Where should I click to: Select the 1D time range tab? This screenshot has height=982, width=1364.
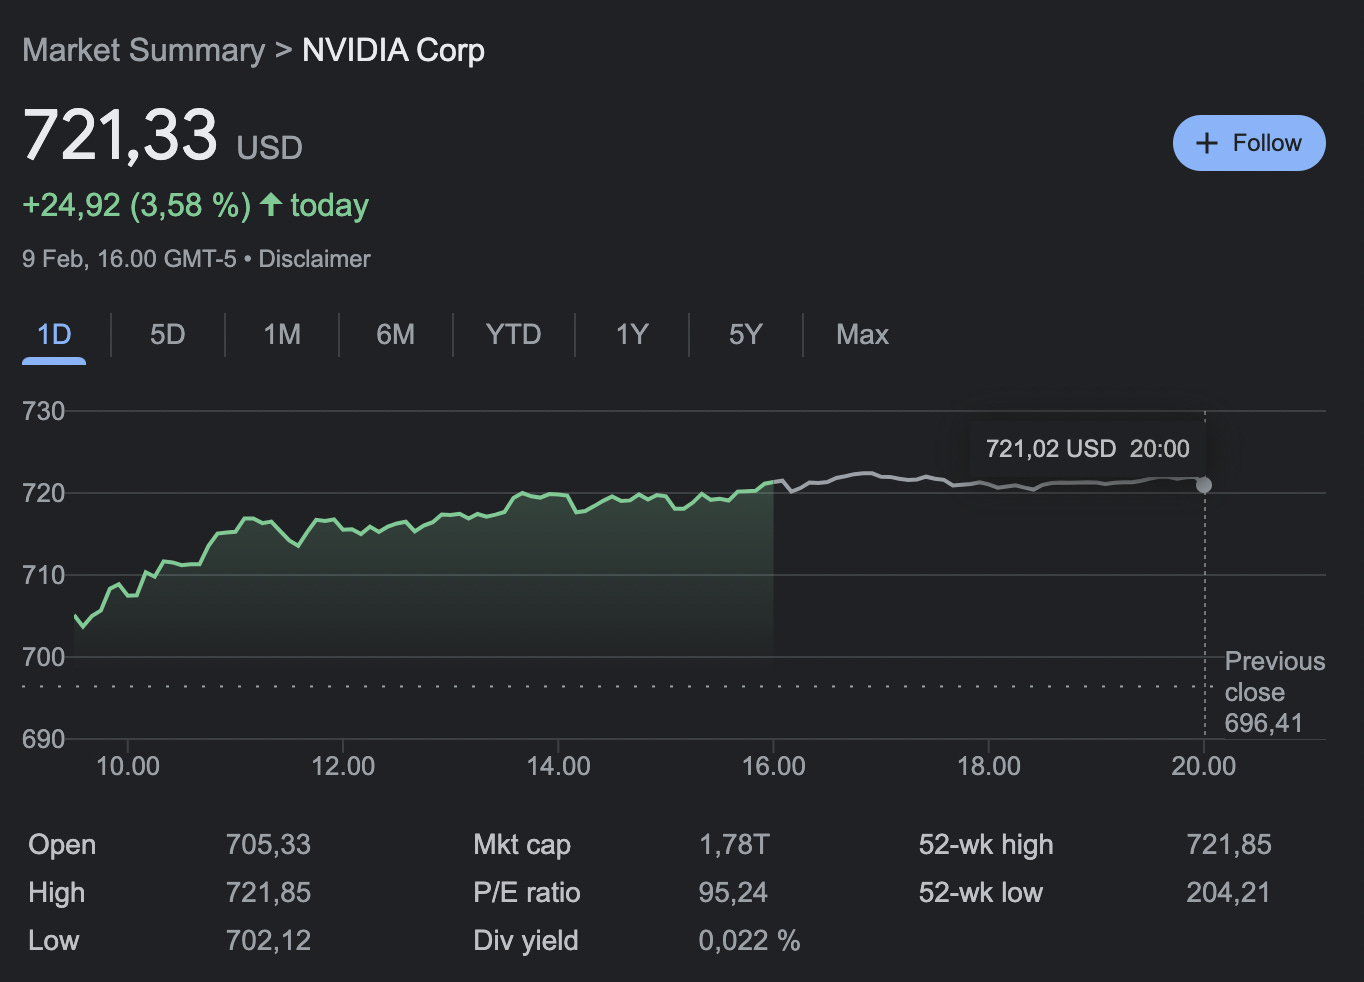click(54, 334)
